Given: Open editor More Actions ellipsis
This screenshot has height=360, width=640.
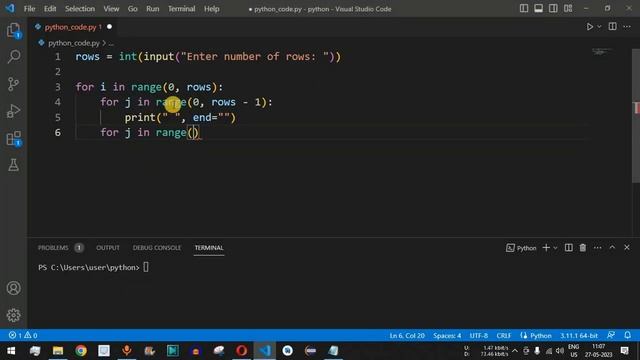Looking at the screenshot, I should point(627,27).
